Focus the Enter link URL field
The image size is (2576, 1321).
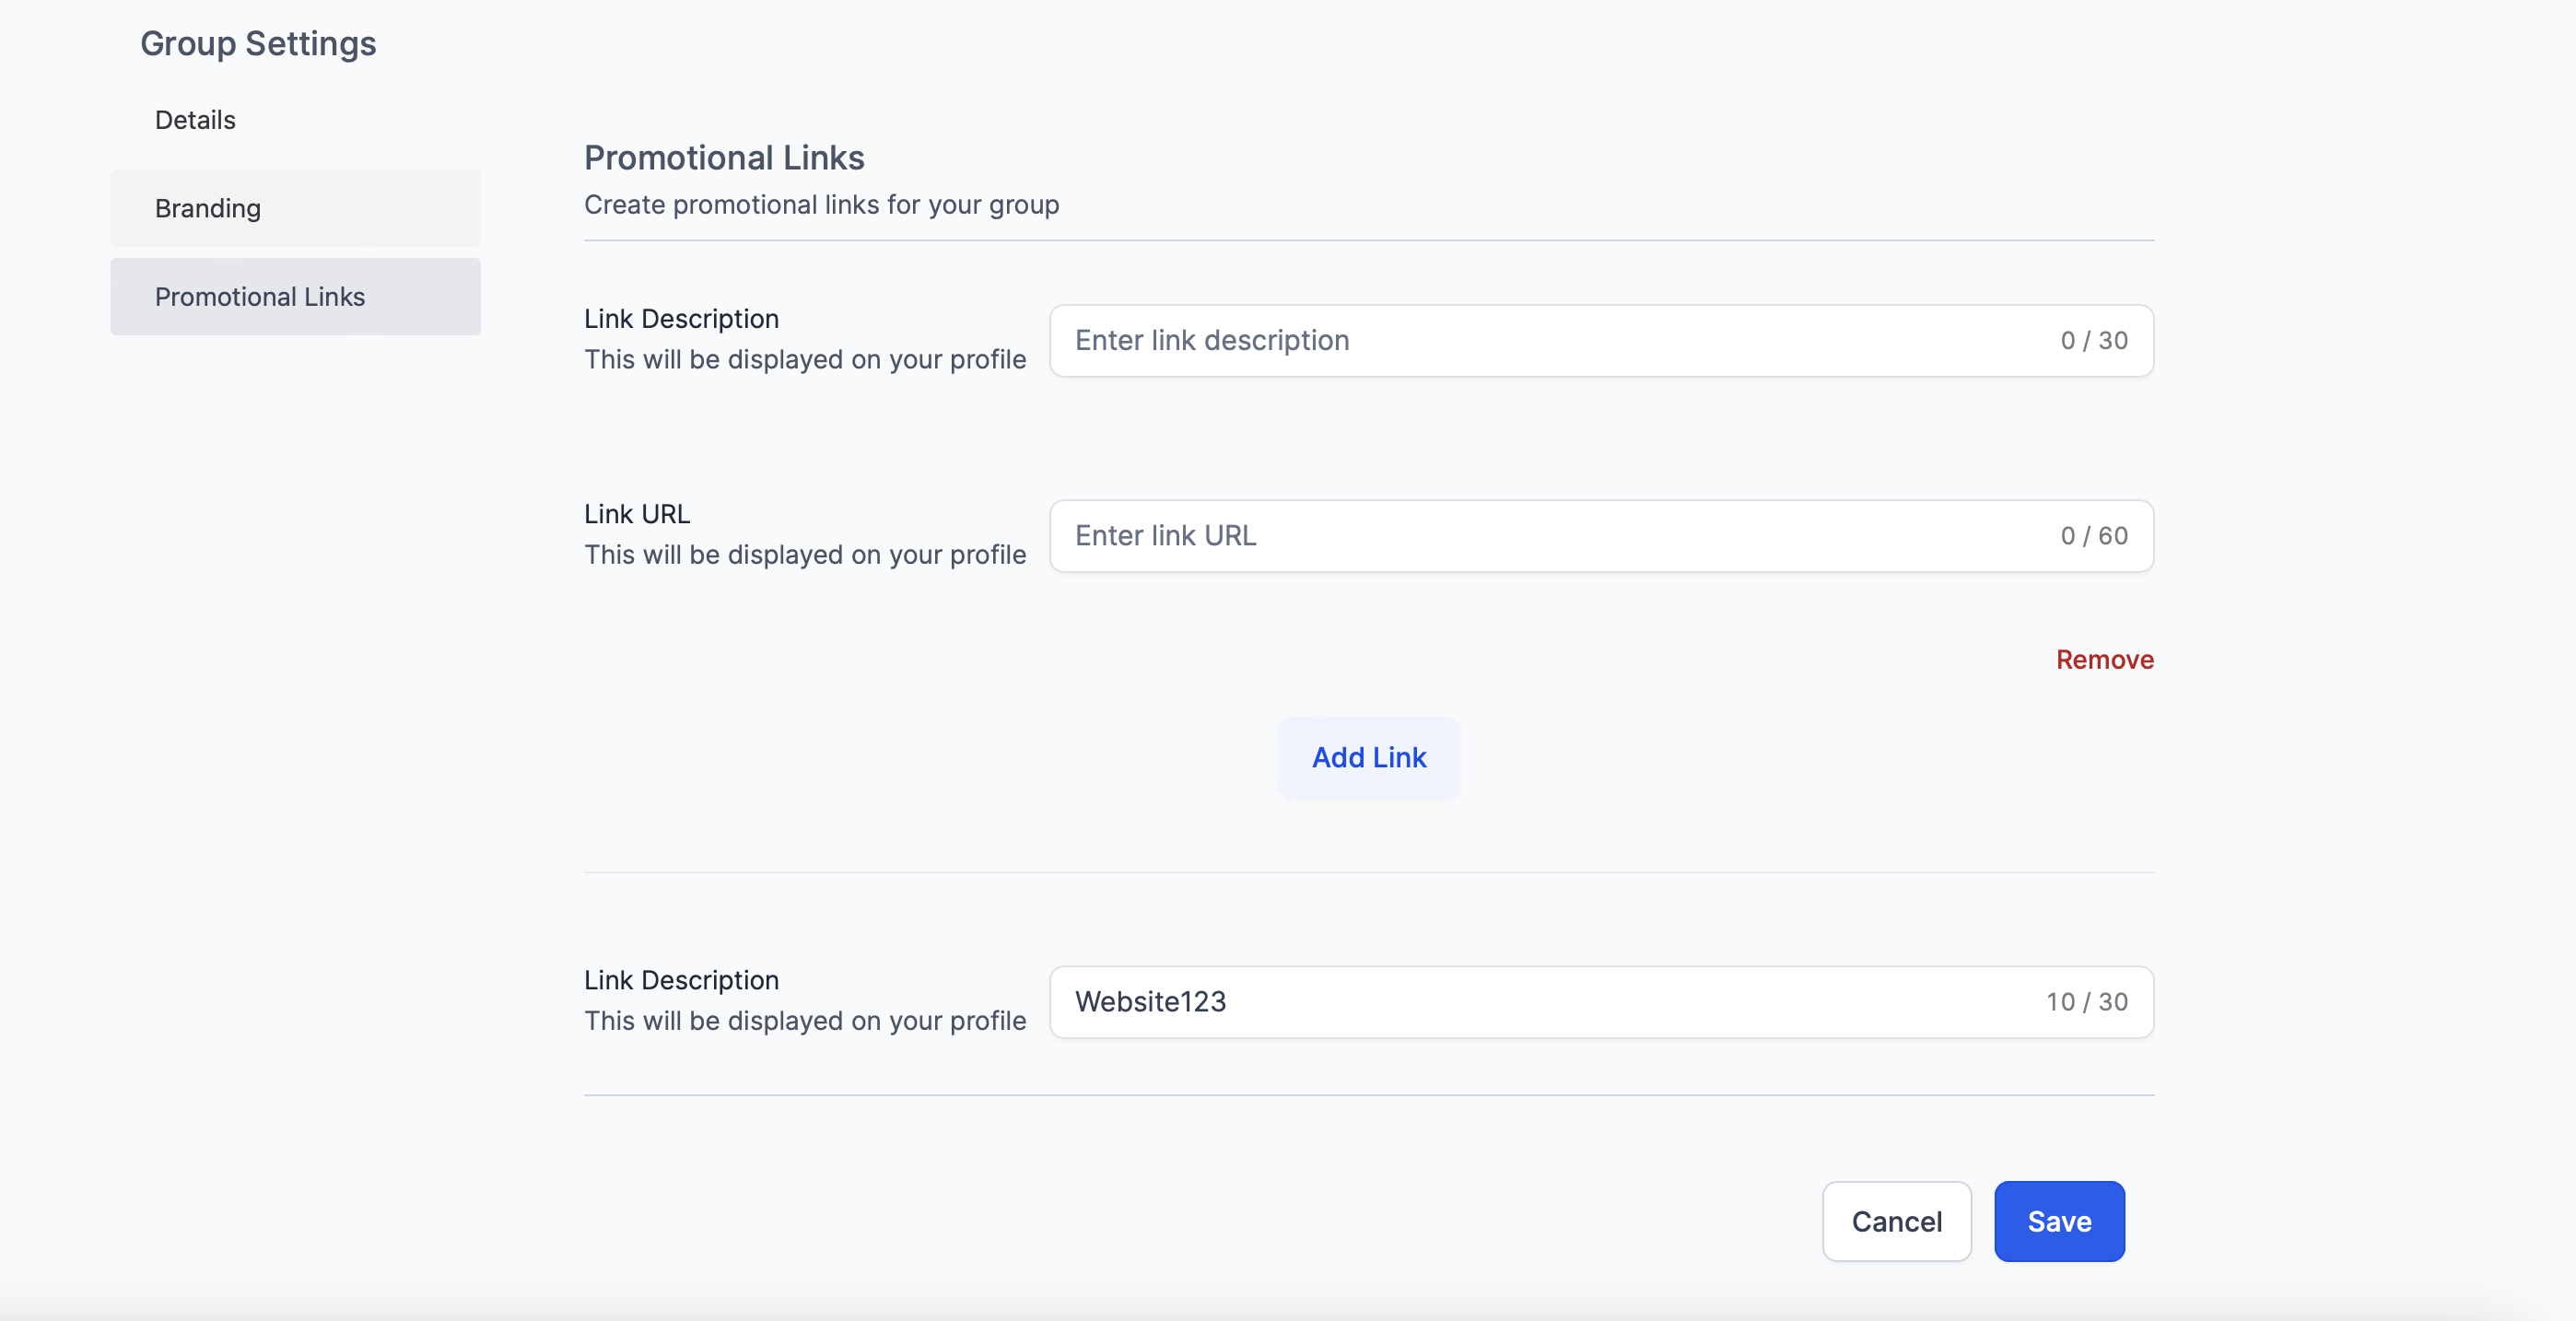point(1550,536)
